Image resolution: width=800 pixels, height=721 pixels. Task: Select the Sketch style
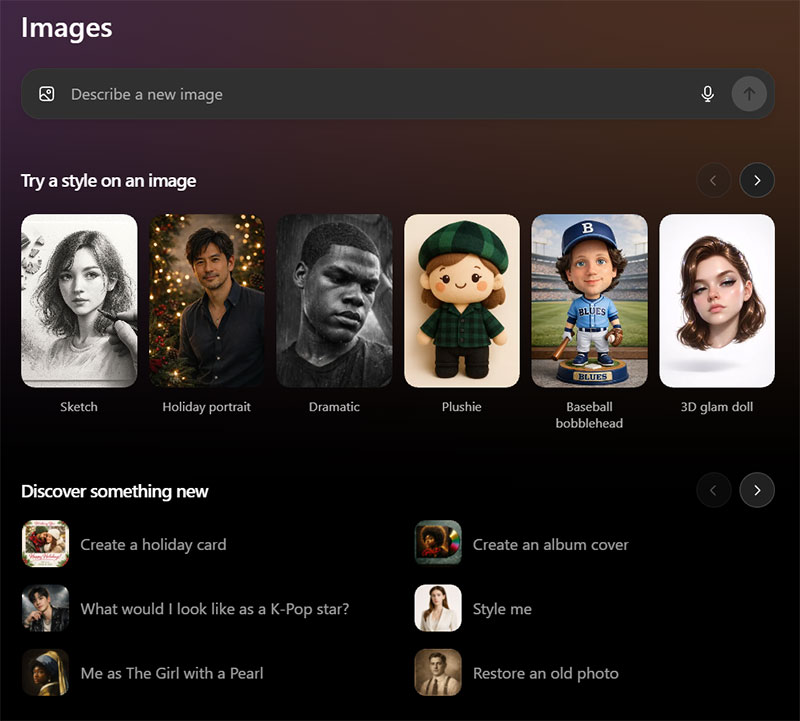coord(79,300)
